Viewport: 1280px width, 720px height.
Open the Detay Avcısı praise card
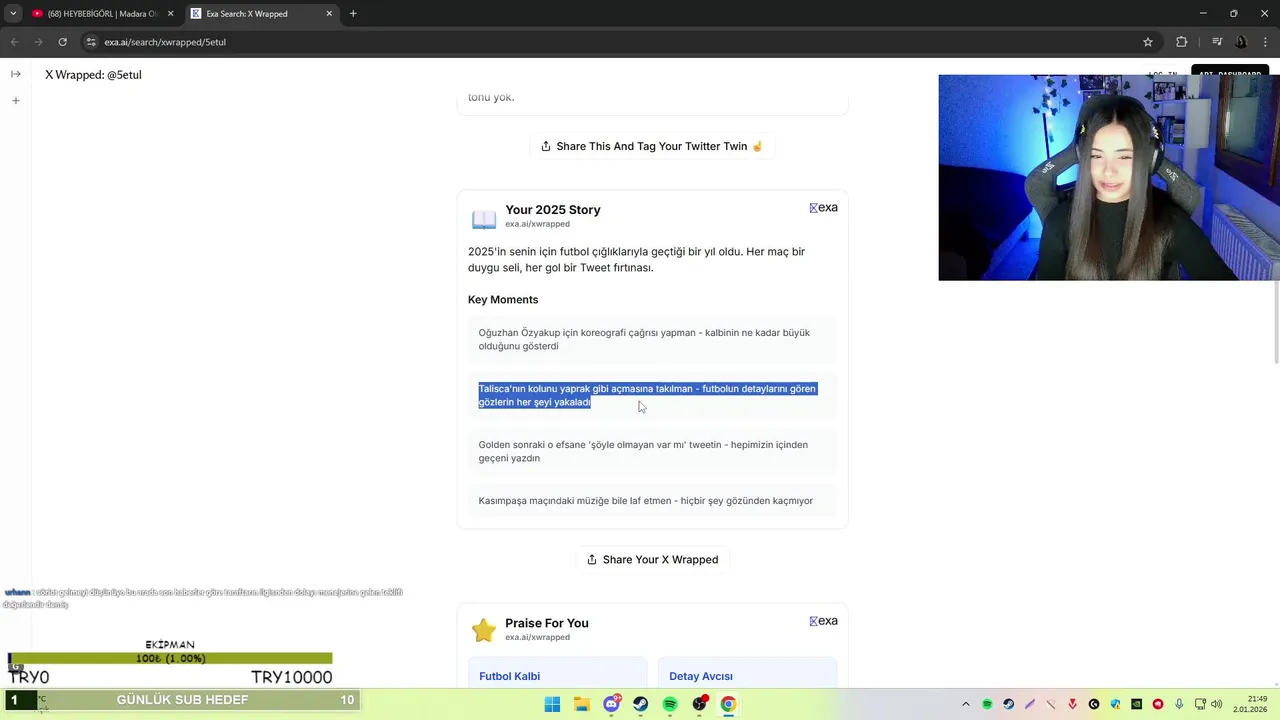click(747, 672)
